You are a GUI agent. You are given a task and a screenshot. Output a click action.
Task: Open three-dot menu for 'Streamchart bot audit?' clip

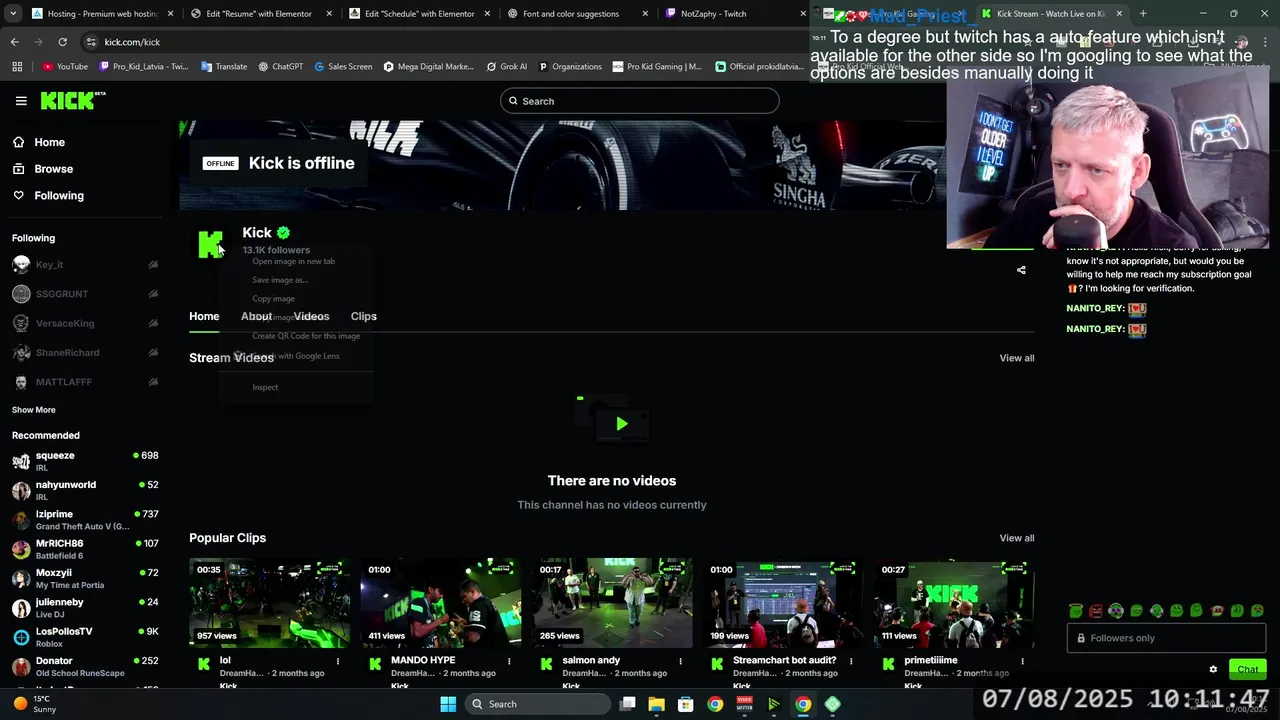pos(851,661)
